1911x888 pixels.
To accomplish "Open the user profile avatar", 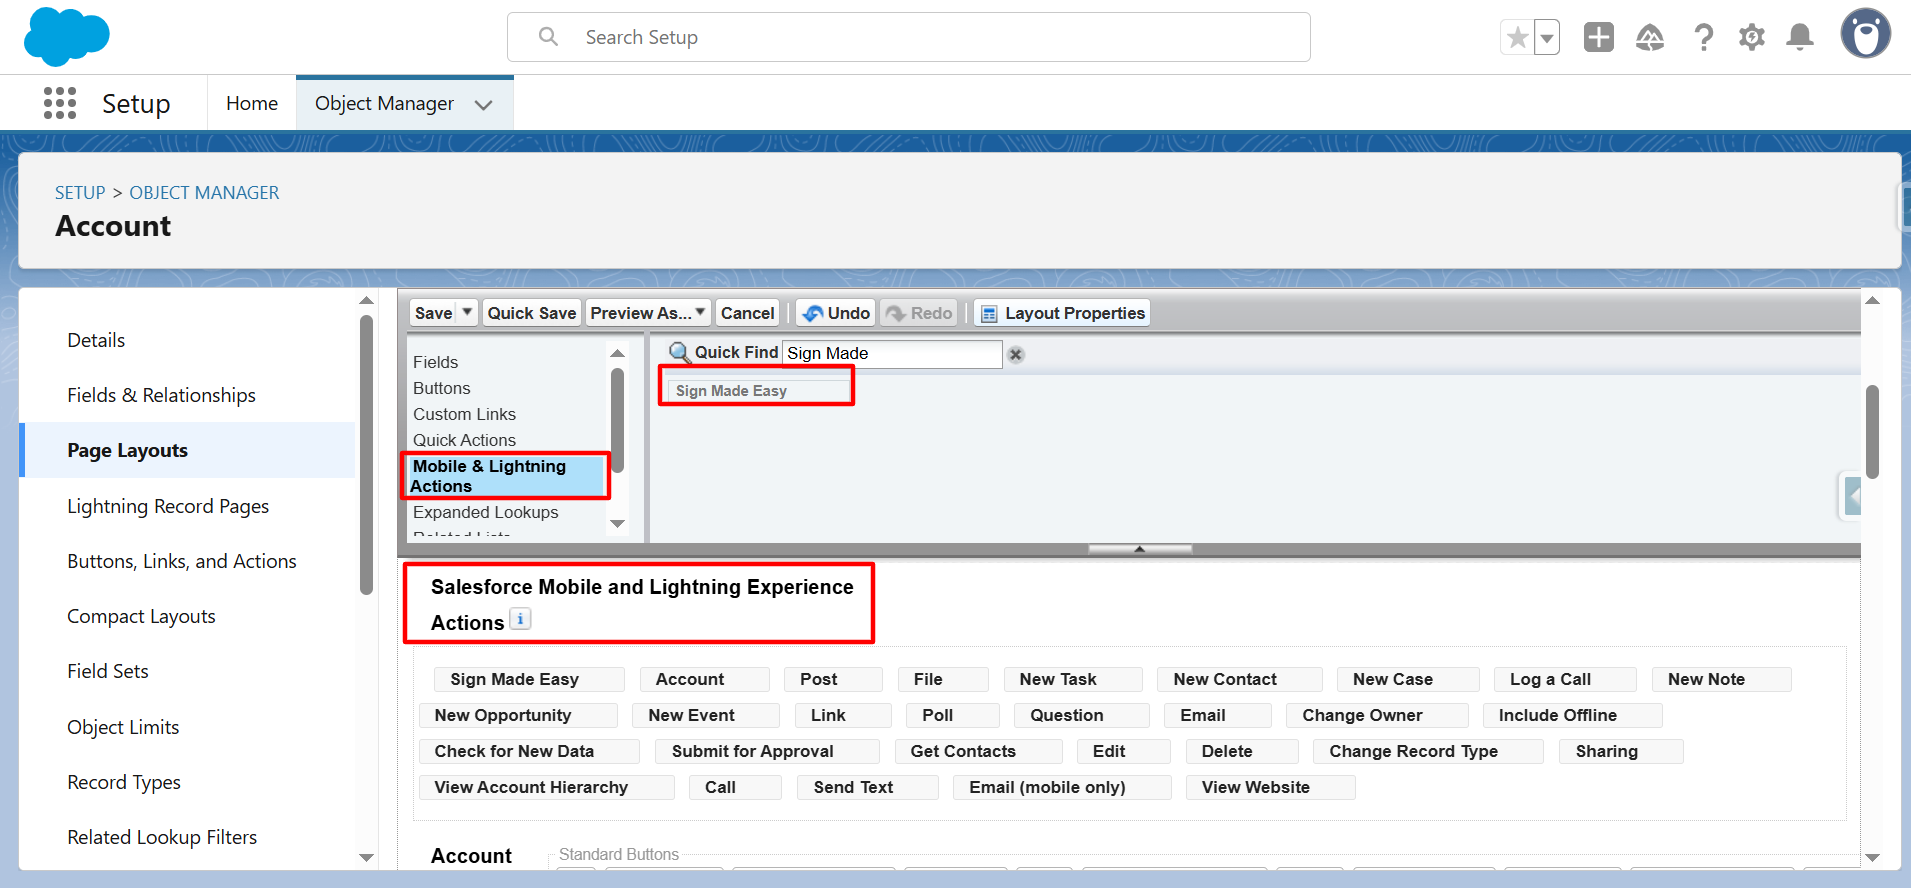I will (1865, 34).
